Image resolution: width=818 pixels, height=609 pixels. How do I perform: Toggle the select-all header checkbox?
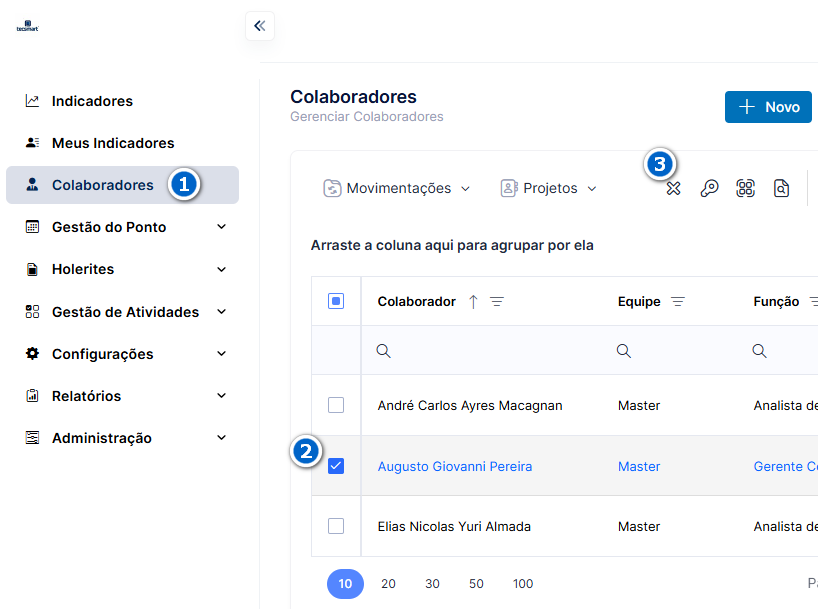point(336,301)
